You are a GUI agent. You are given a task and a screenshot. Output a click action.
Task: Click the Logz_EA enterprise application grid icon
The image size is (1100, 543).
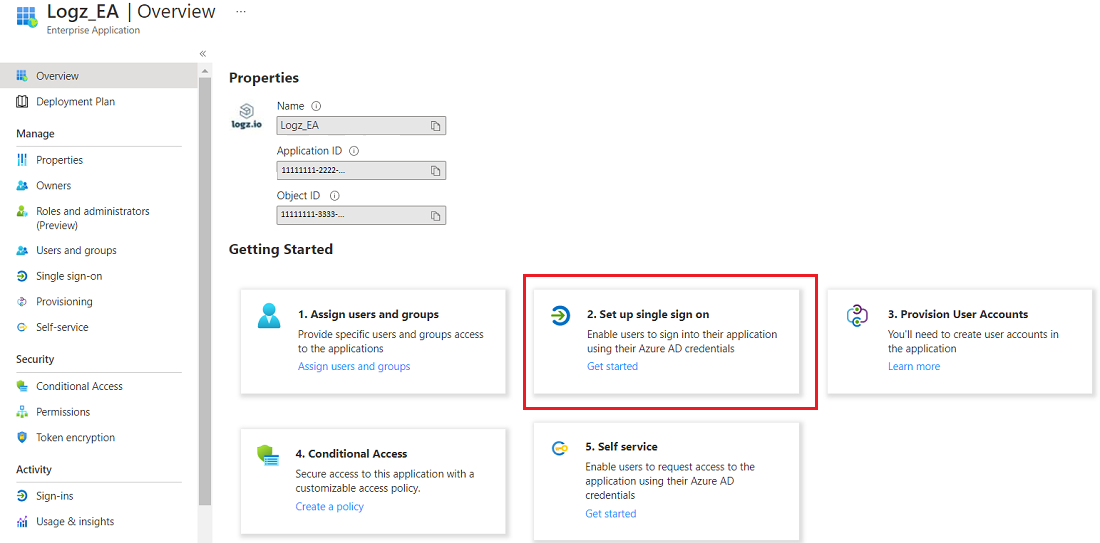pos(26,17)
